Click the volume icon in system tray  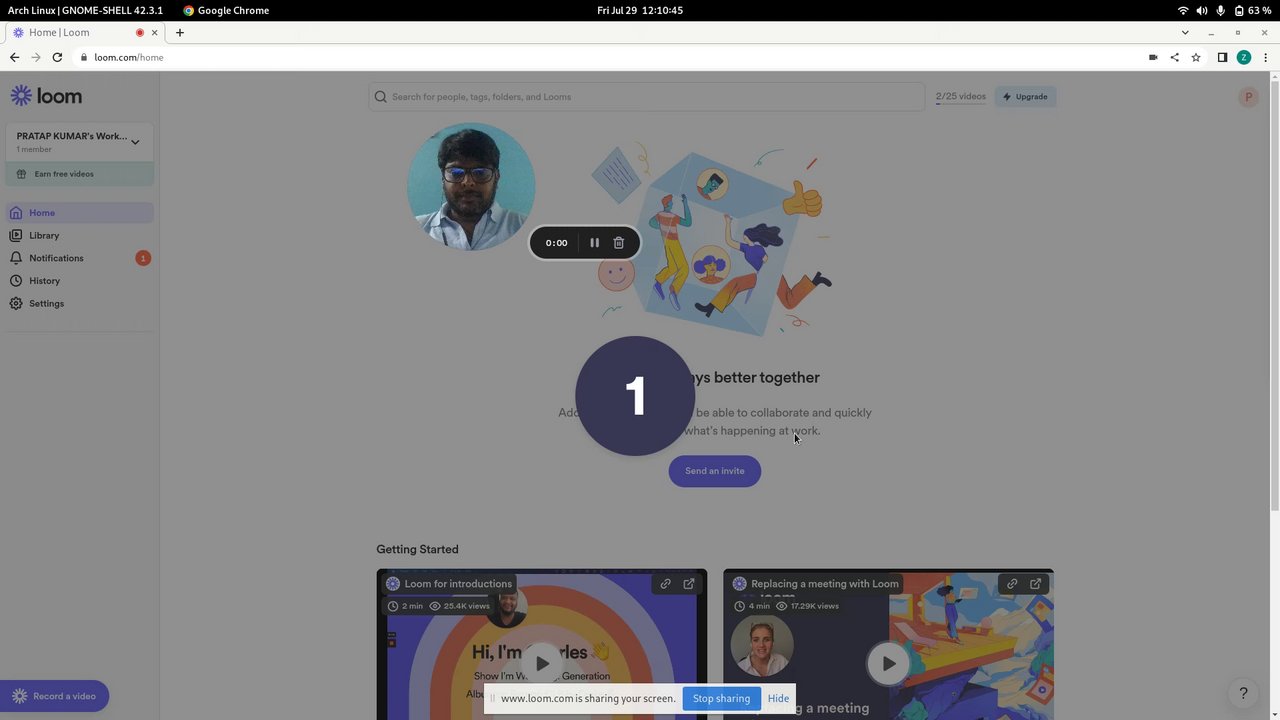(x=1202, y=10)
